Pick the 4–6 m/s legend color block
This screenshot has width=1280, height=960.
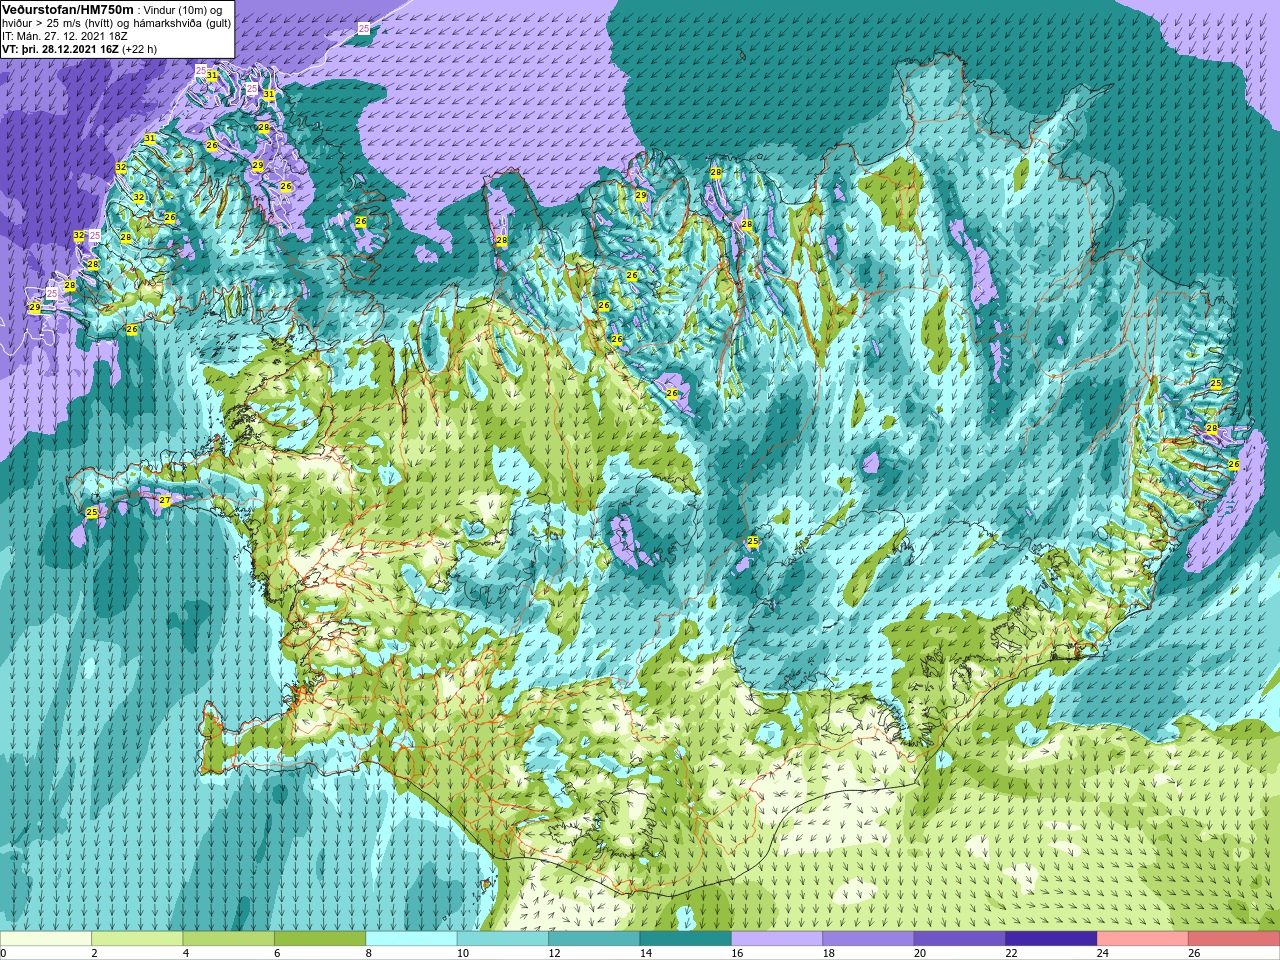coord(229,939)
